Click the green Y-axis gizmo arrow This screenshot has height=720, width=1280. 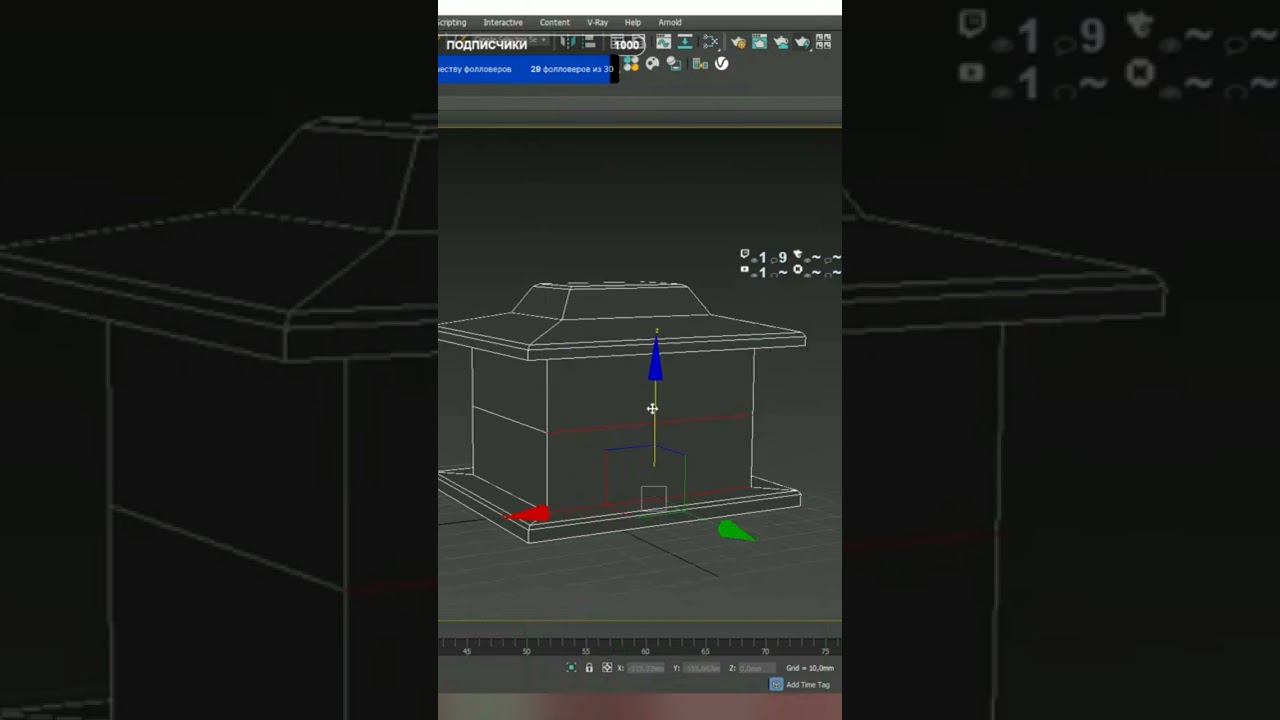[735, 532]
